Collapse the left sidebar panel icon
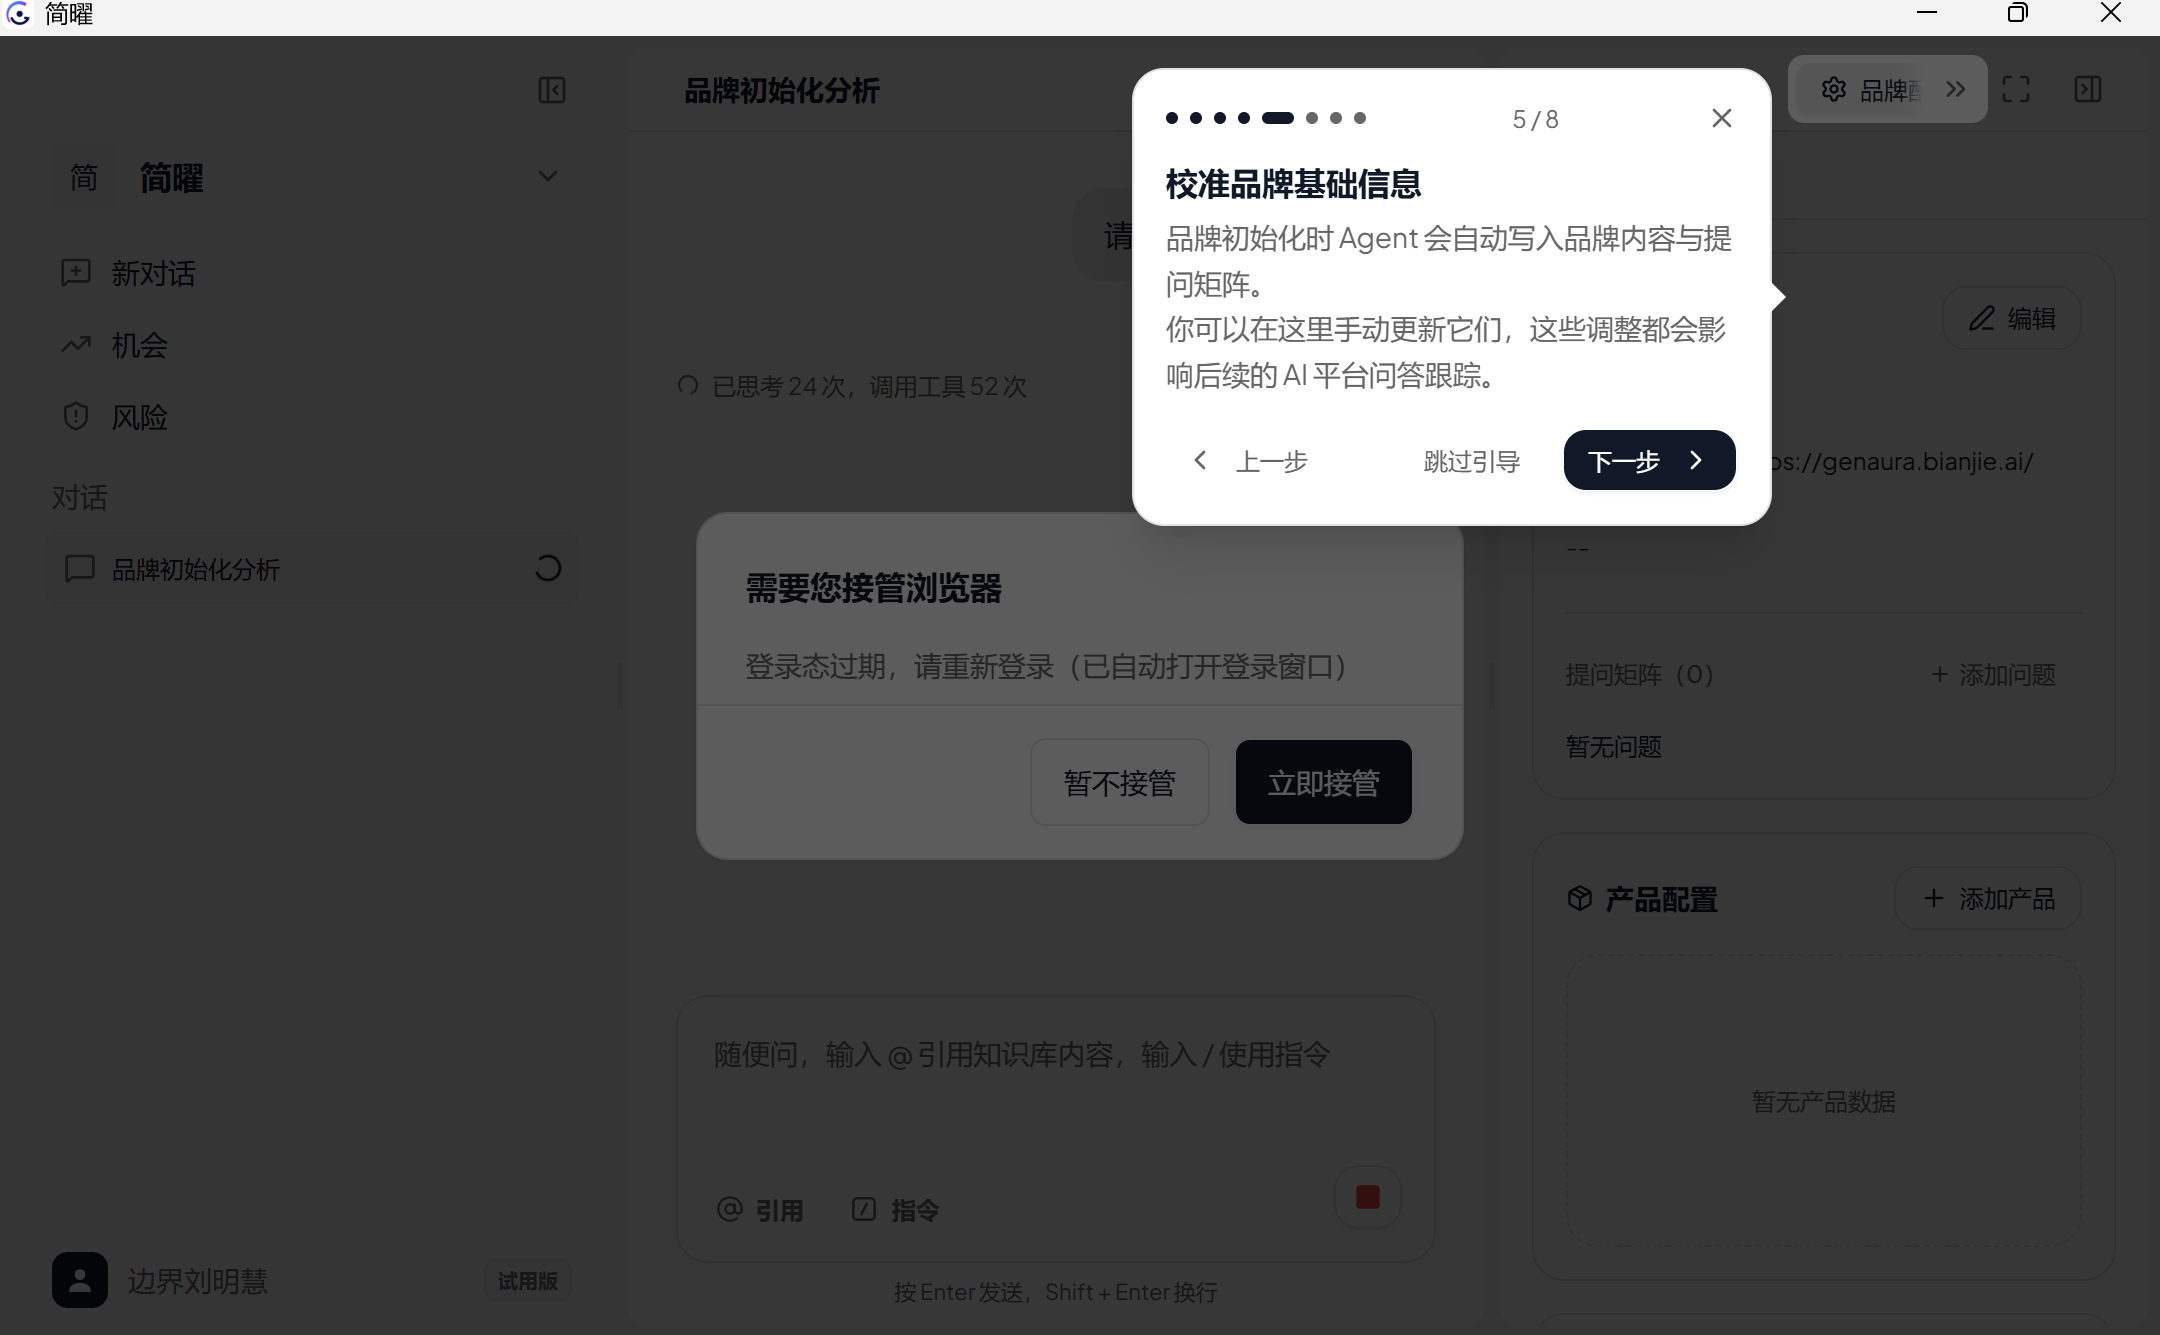 pos(552,90)
